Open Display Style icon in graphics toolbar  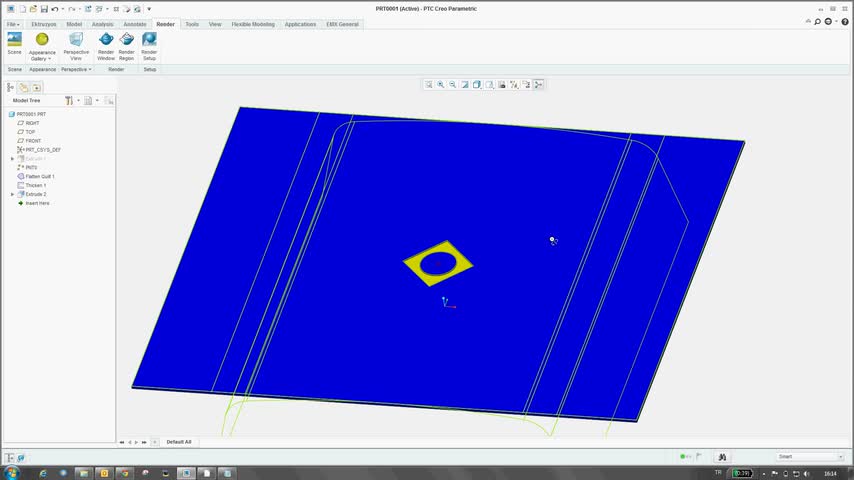tap(477, 84)
